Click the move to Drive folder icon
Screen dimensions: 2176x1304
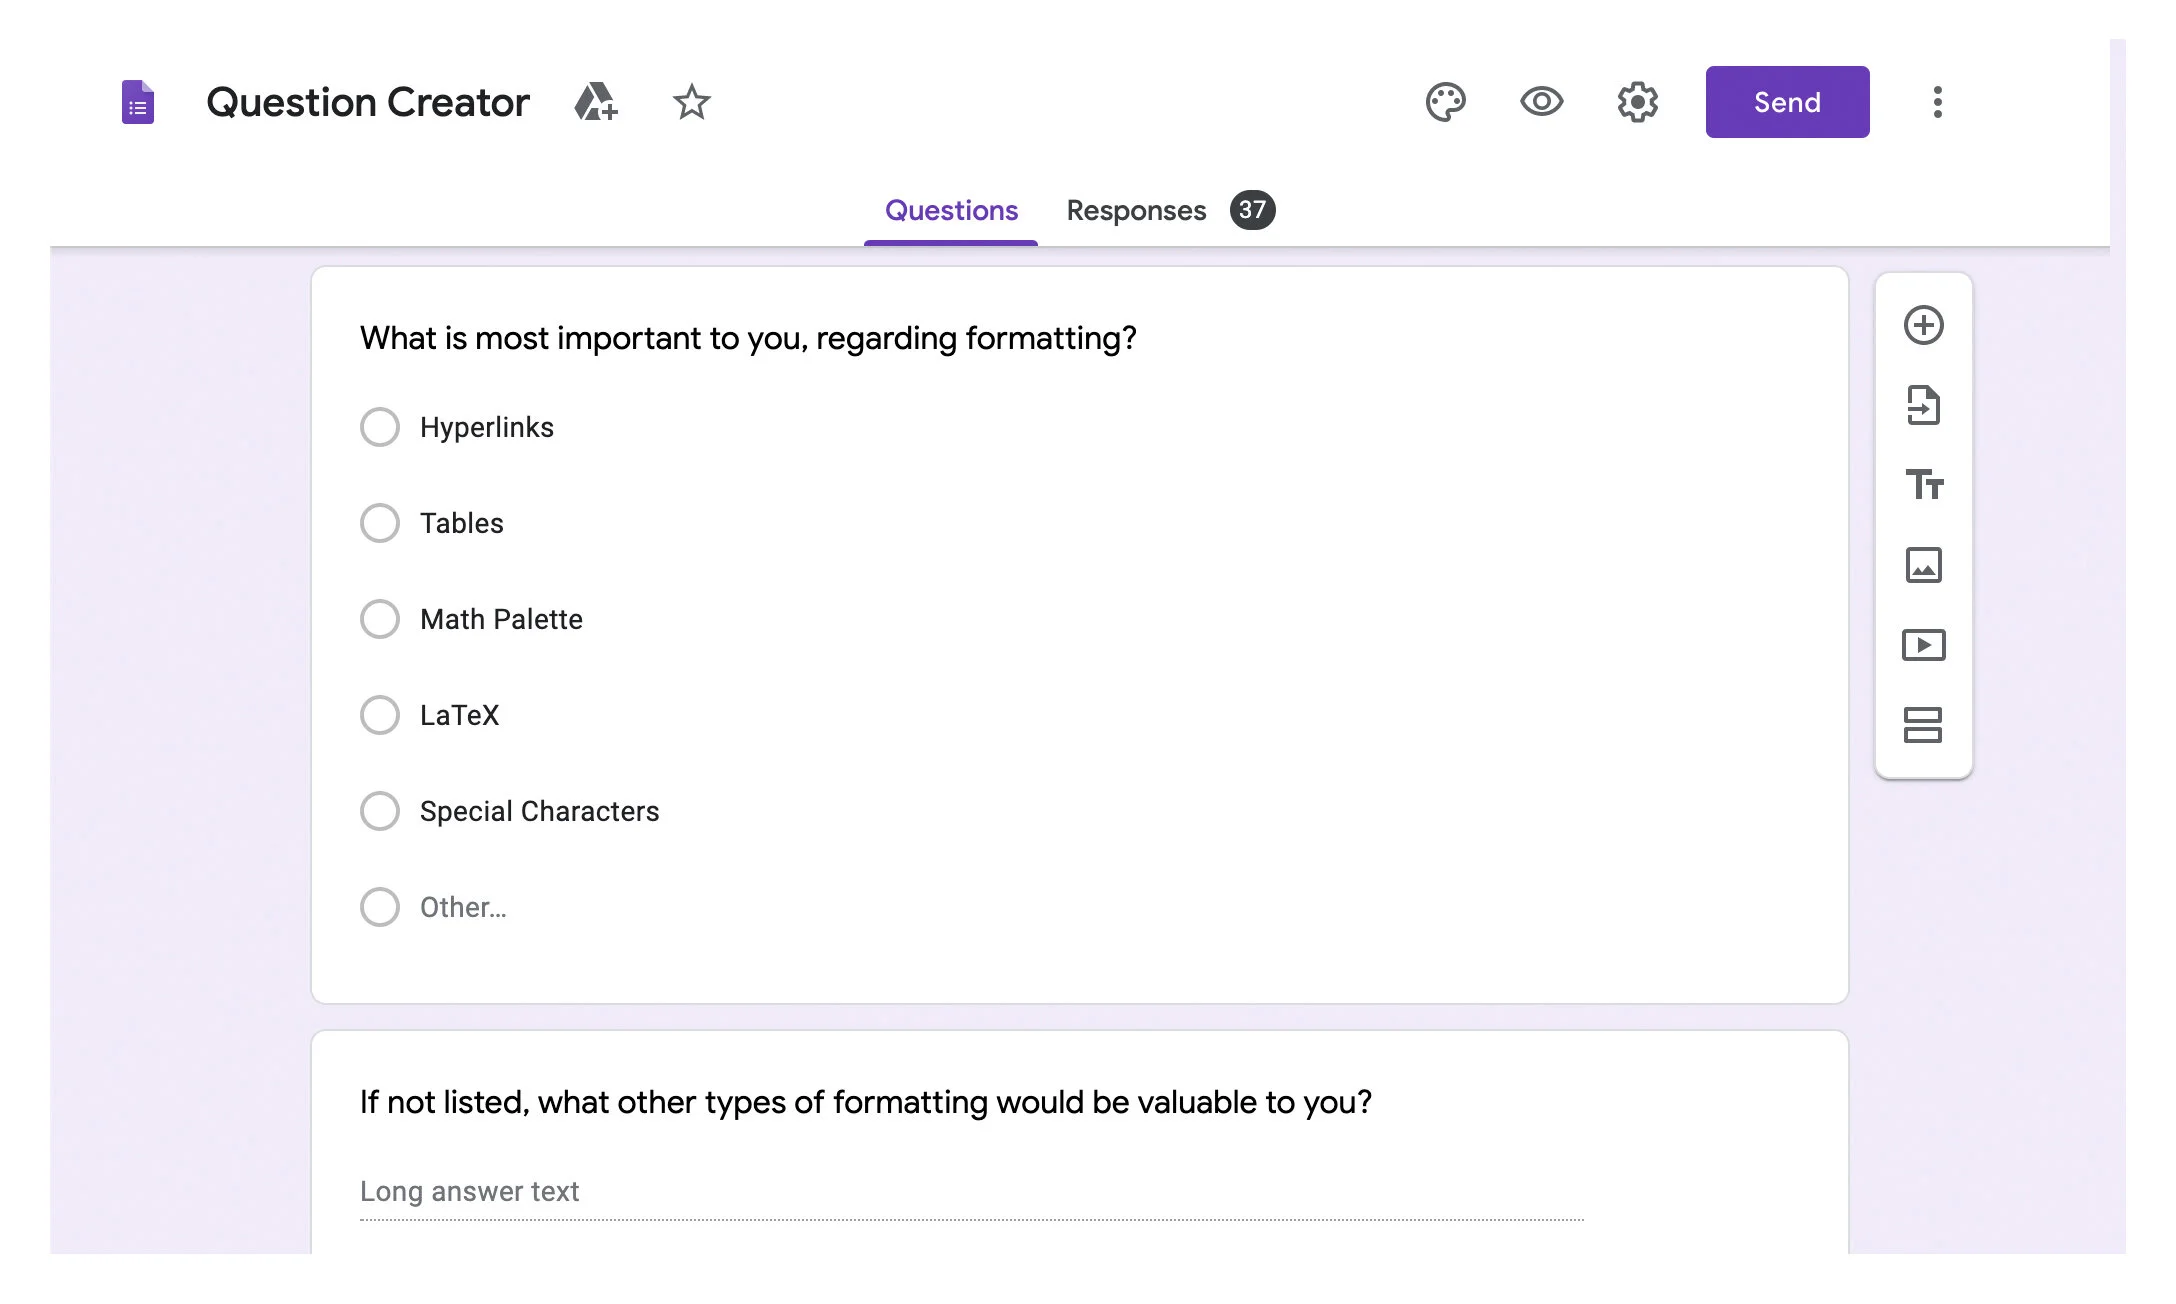tap(595, 102)
